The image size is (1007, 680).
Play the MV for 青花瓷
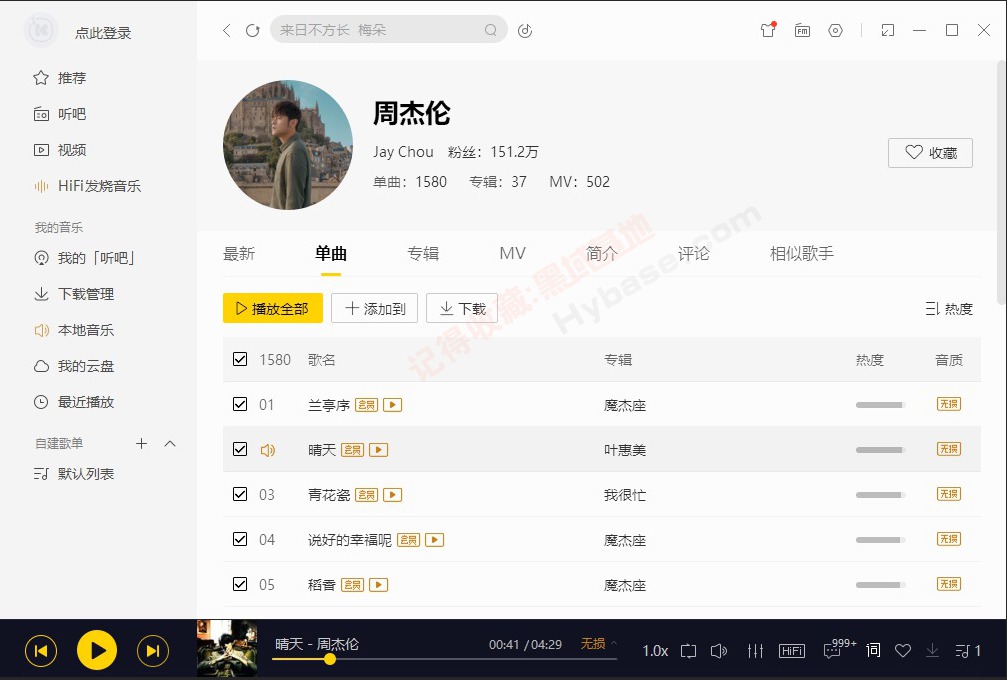392,495
